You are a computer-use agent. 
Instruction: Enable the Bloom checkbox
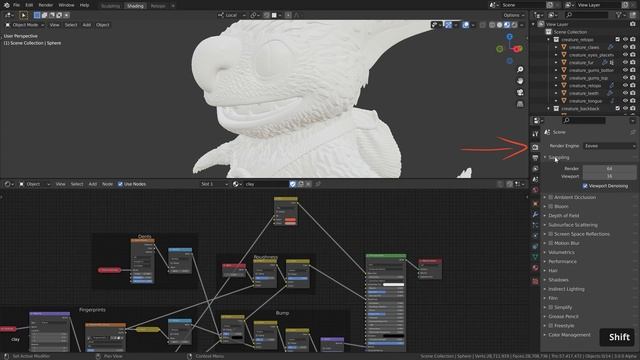(x=551, y=207)
